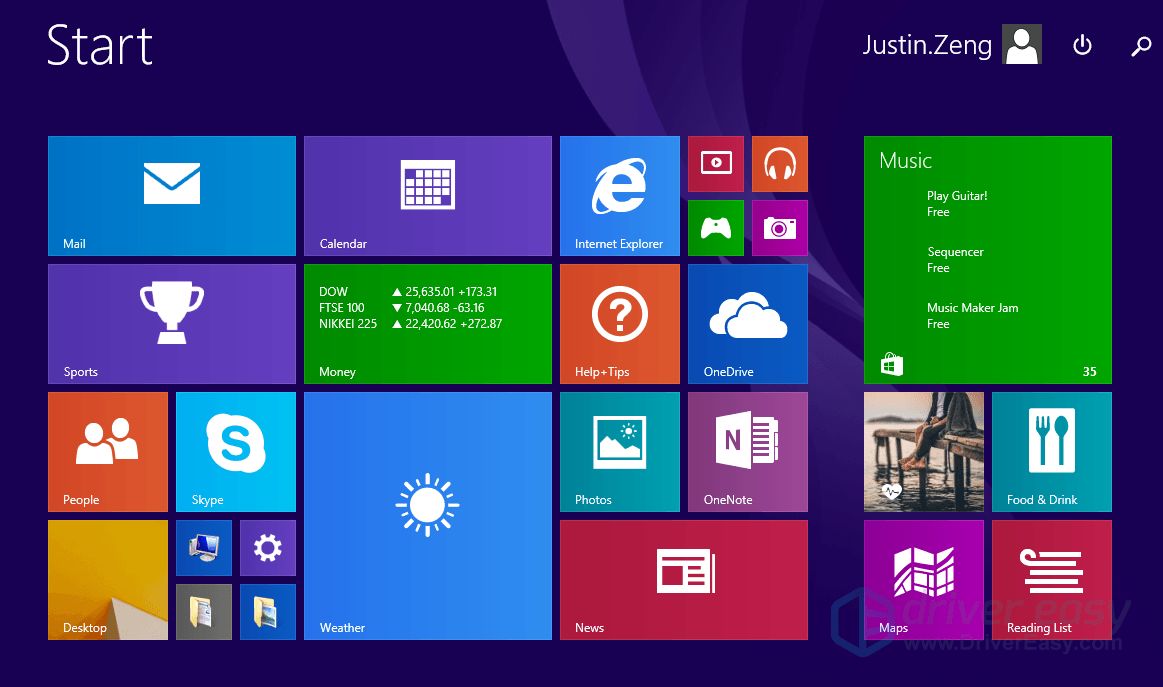Open the Desktop tile
1163x687 pixels.
[x=108, y=580]
